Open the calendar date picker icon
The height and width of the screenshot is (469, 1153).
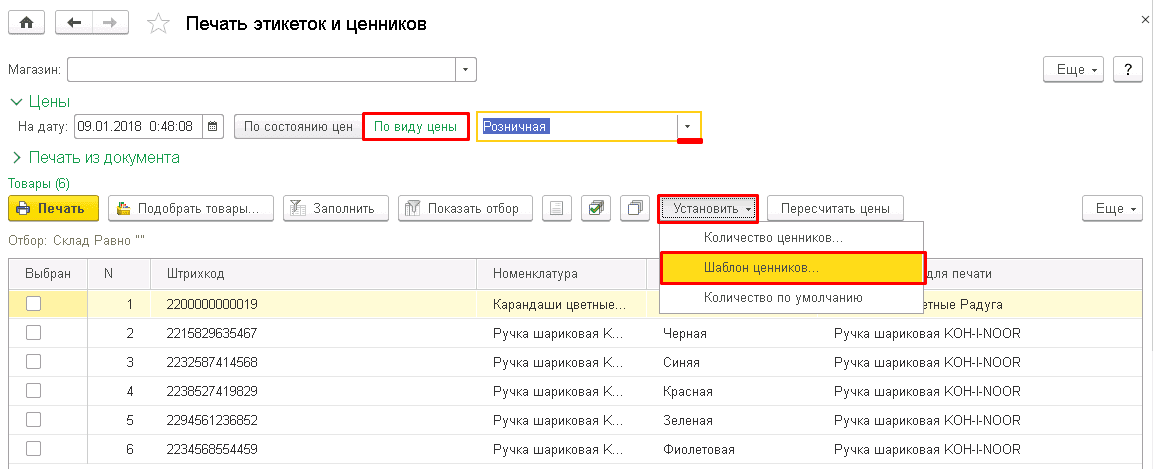pos(213,127)
